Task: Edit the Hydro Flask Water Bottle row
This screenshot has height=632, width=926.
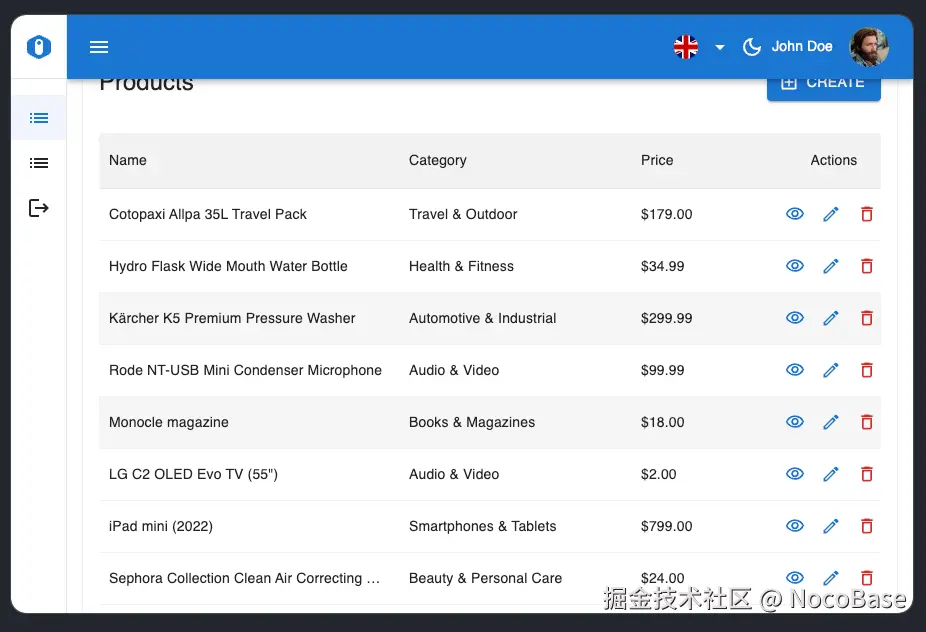Action: click(x=831, y=266)
